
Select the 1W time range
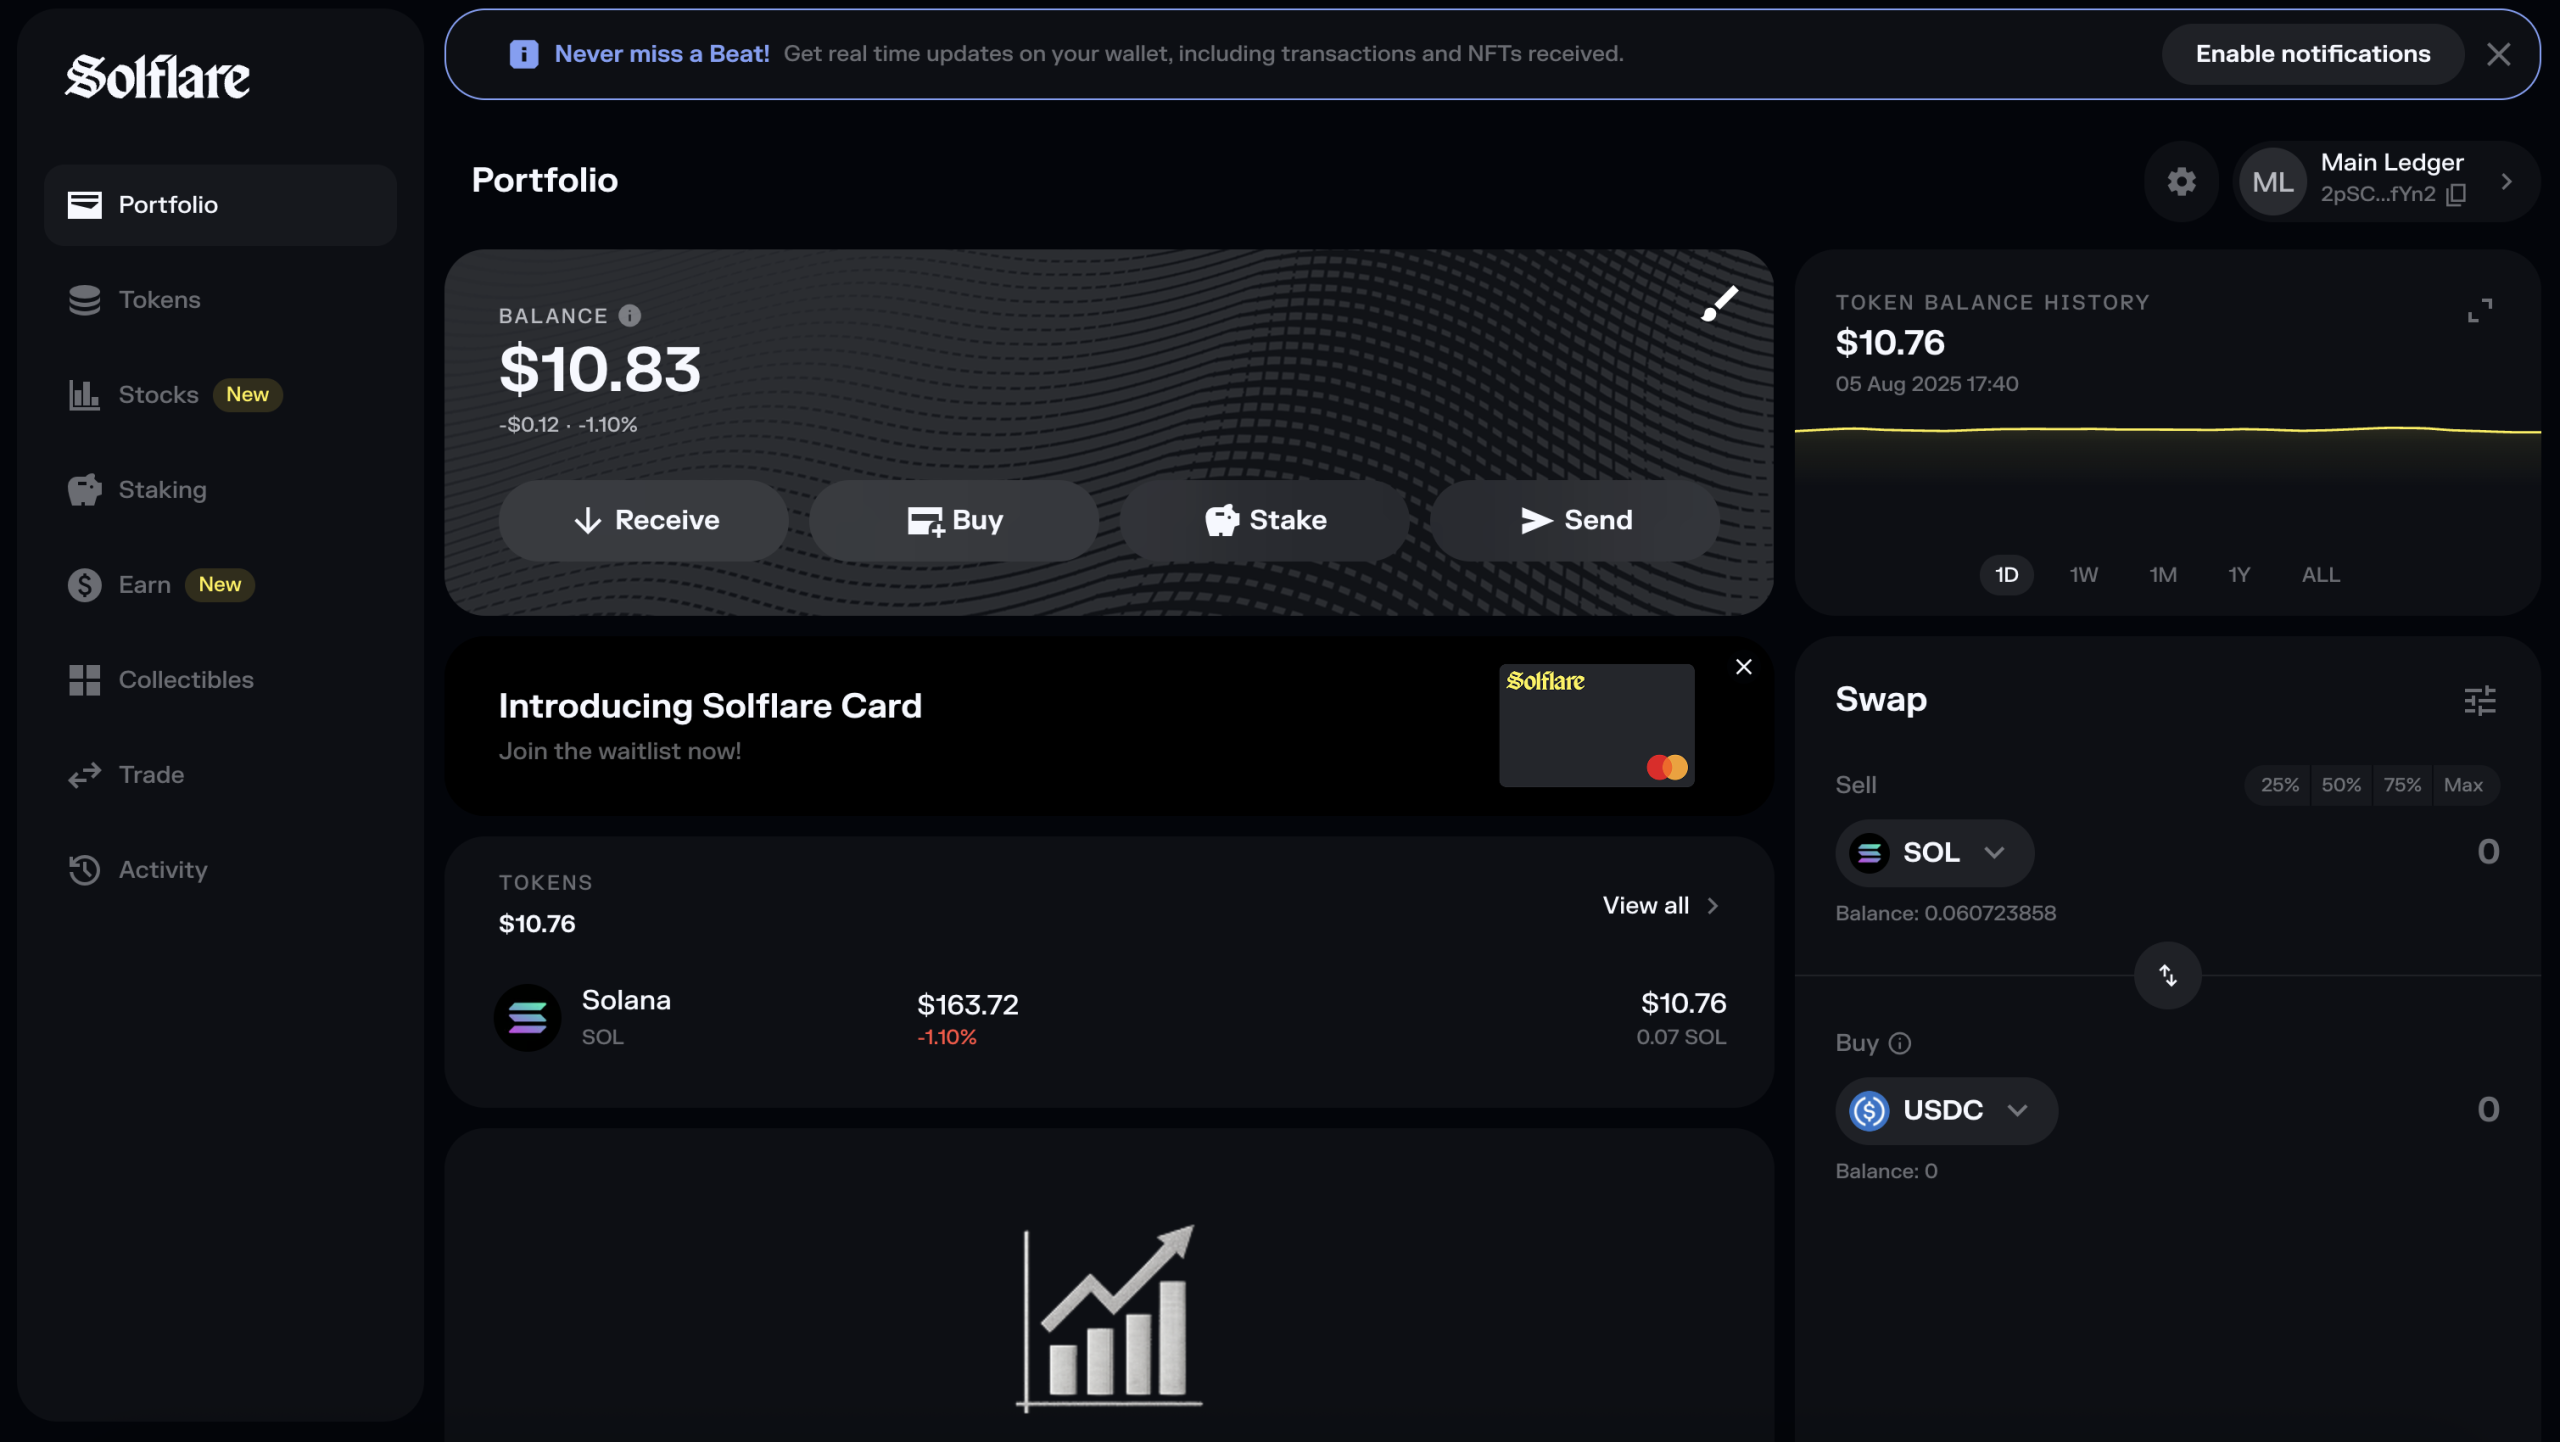(2083, 575)
